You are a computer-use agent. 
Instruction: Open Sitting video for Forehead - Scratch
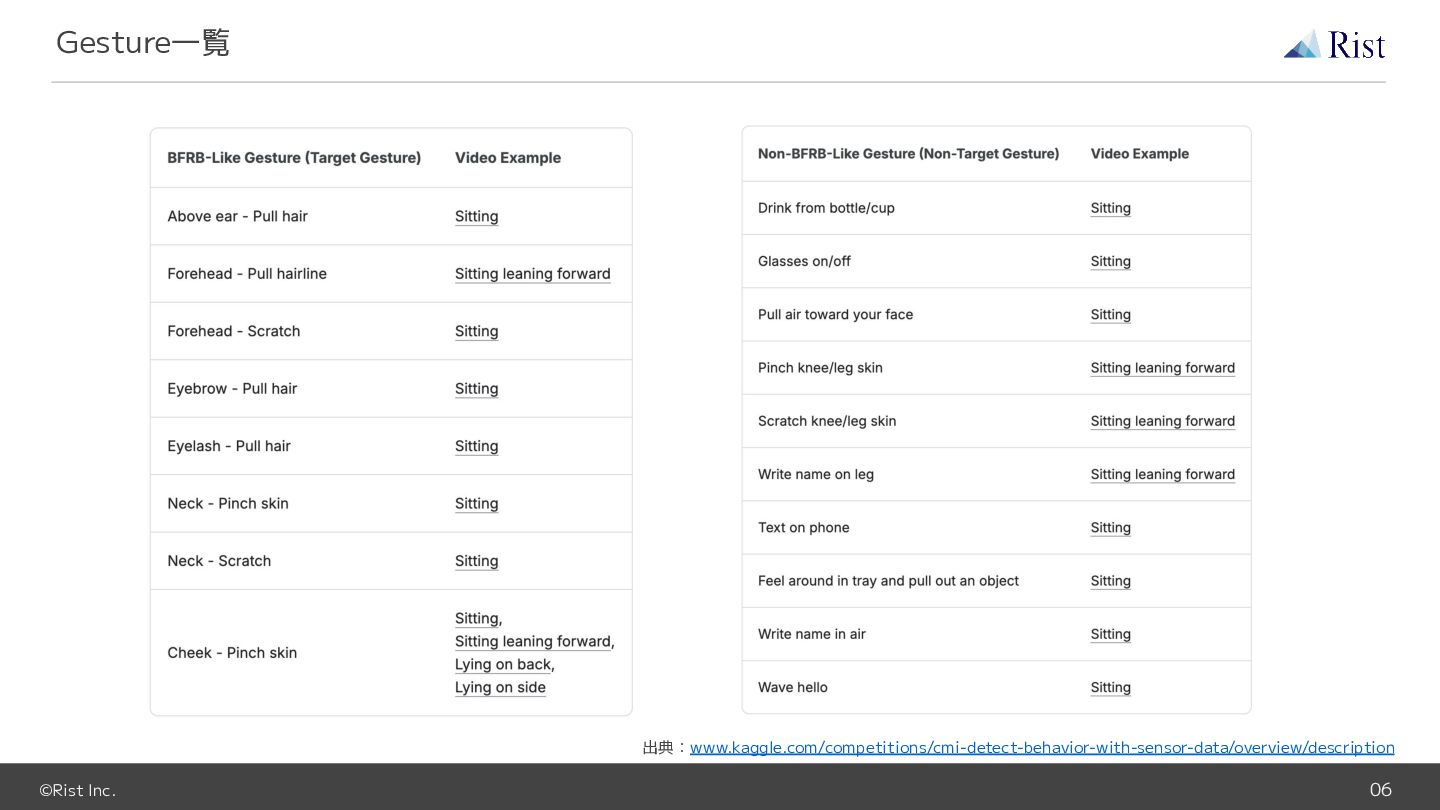[x=476, y=331]
